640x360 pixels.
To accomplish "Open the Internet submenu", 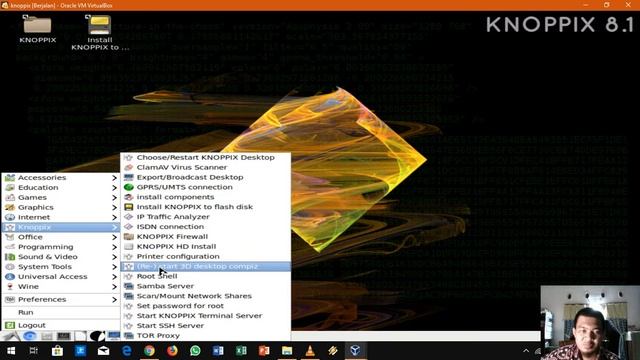I will pos(61,217).
